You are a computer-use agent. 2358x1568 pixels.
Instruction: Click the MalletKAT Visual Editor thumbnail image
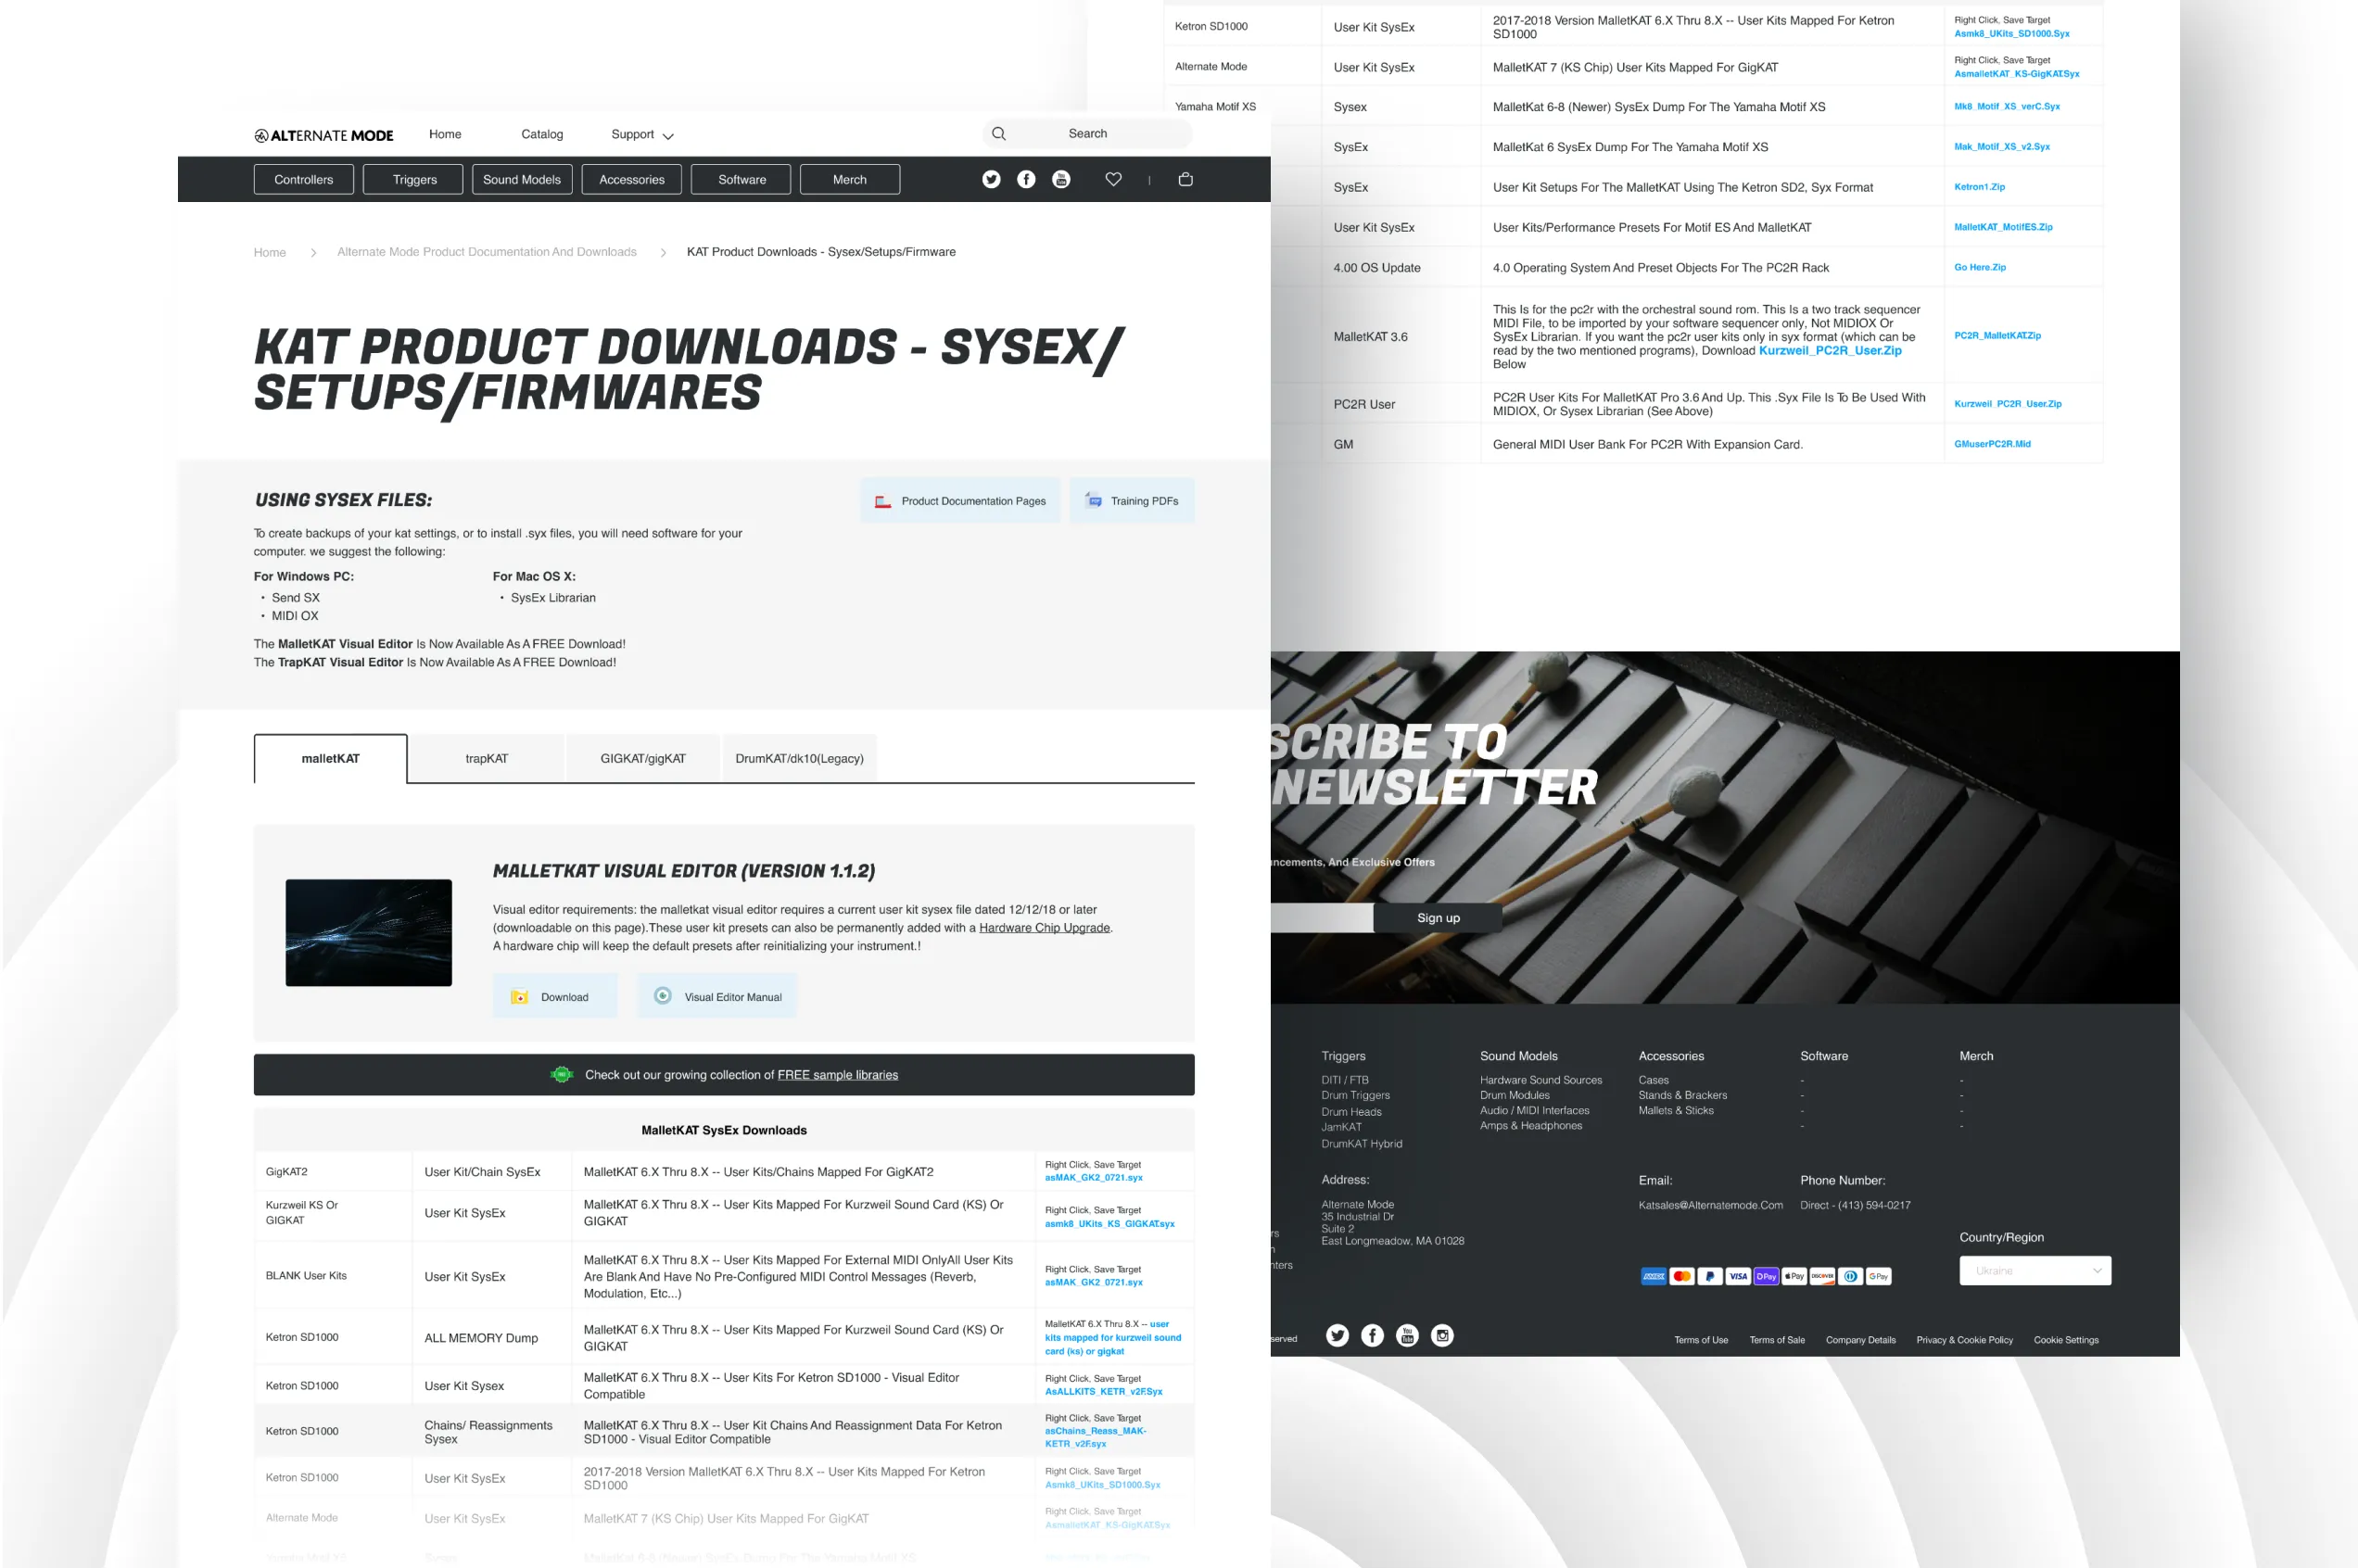tap(368, 932)
